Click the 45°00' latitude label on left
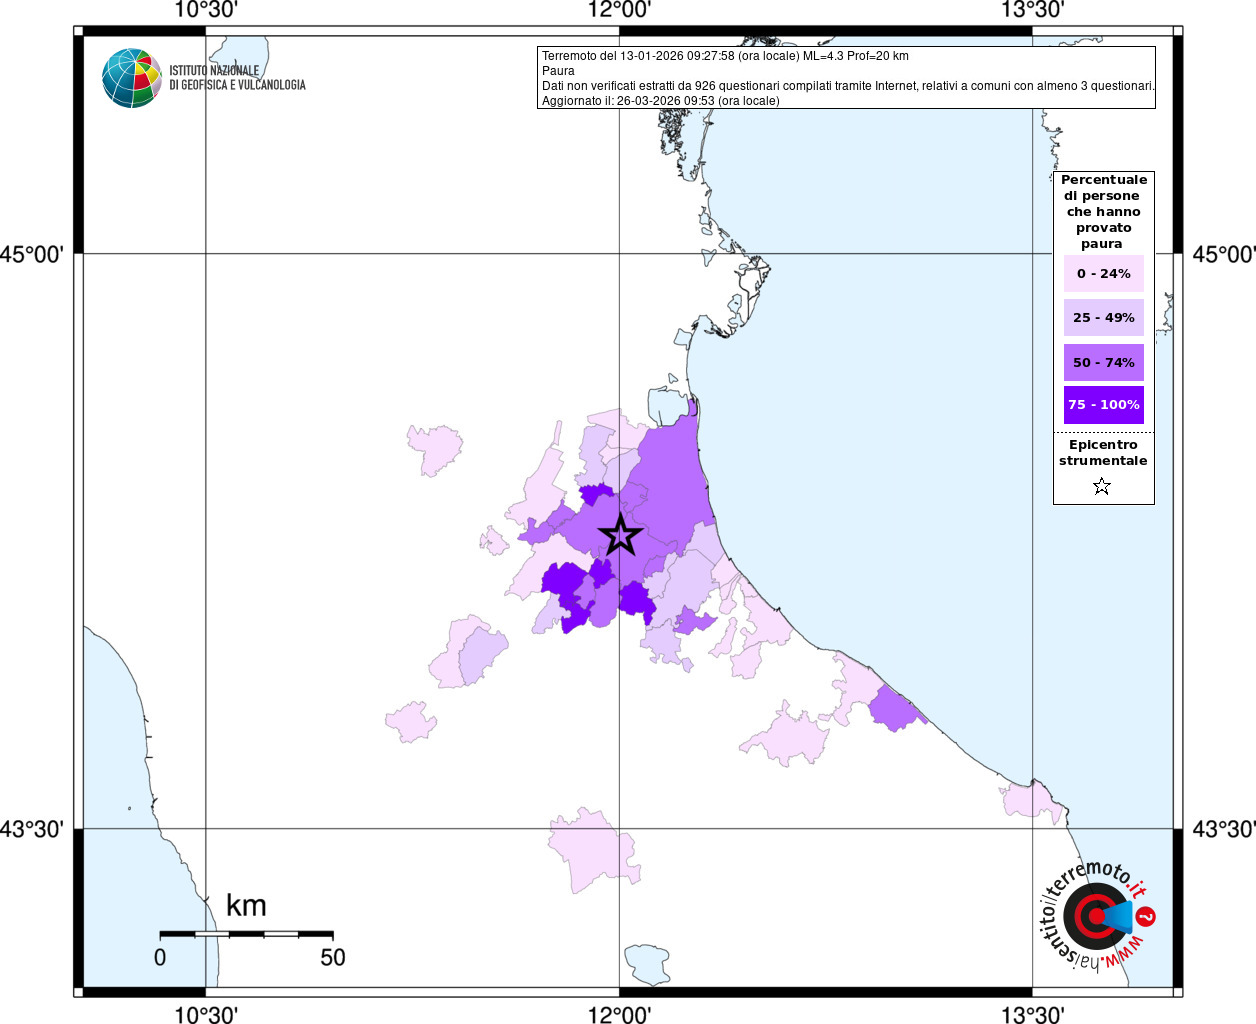This screenshot has width=1256, height=1024. point(32,254)
